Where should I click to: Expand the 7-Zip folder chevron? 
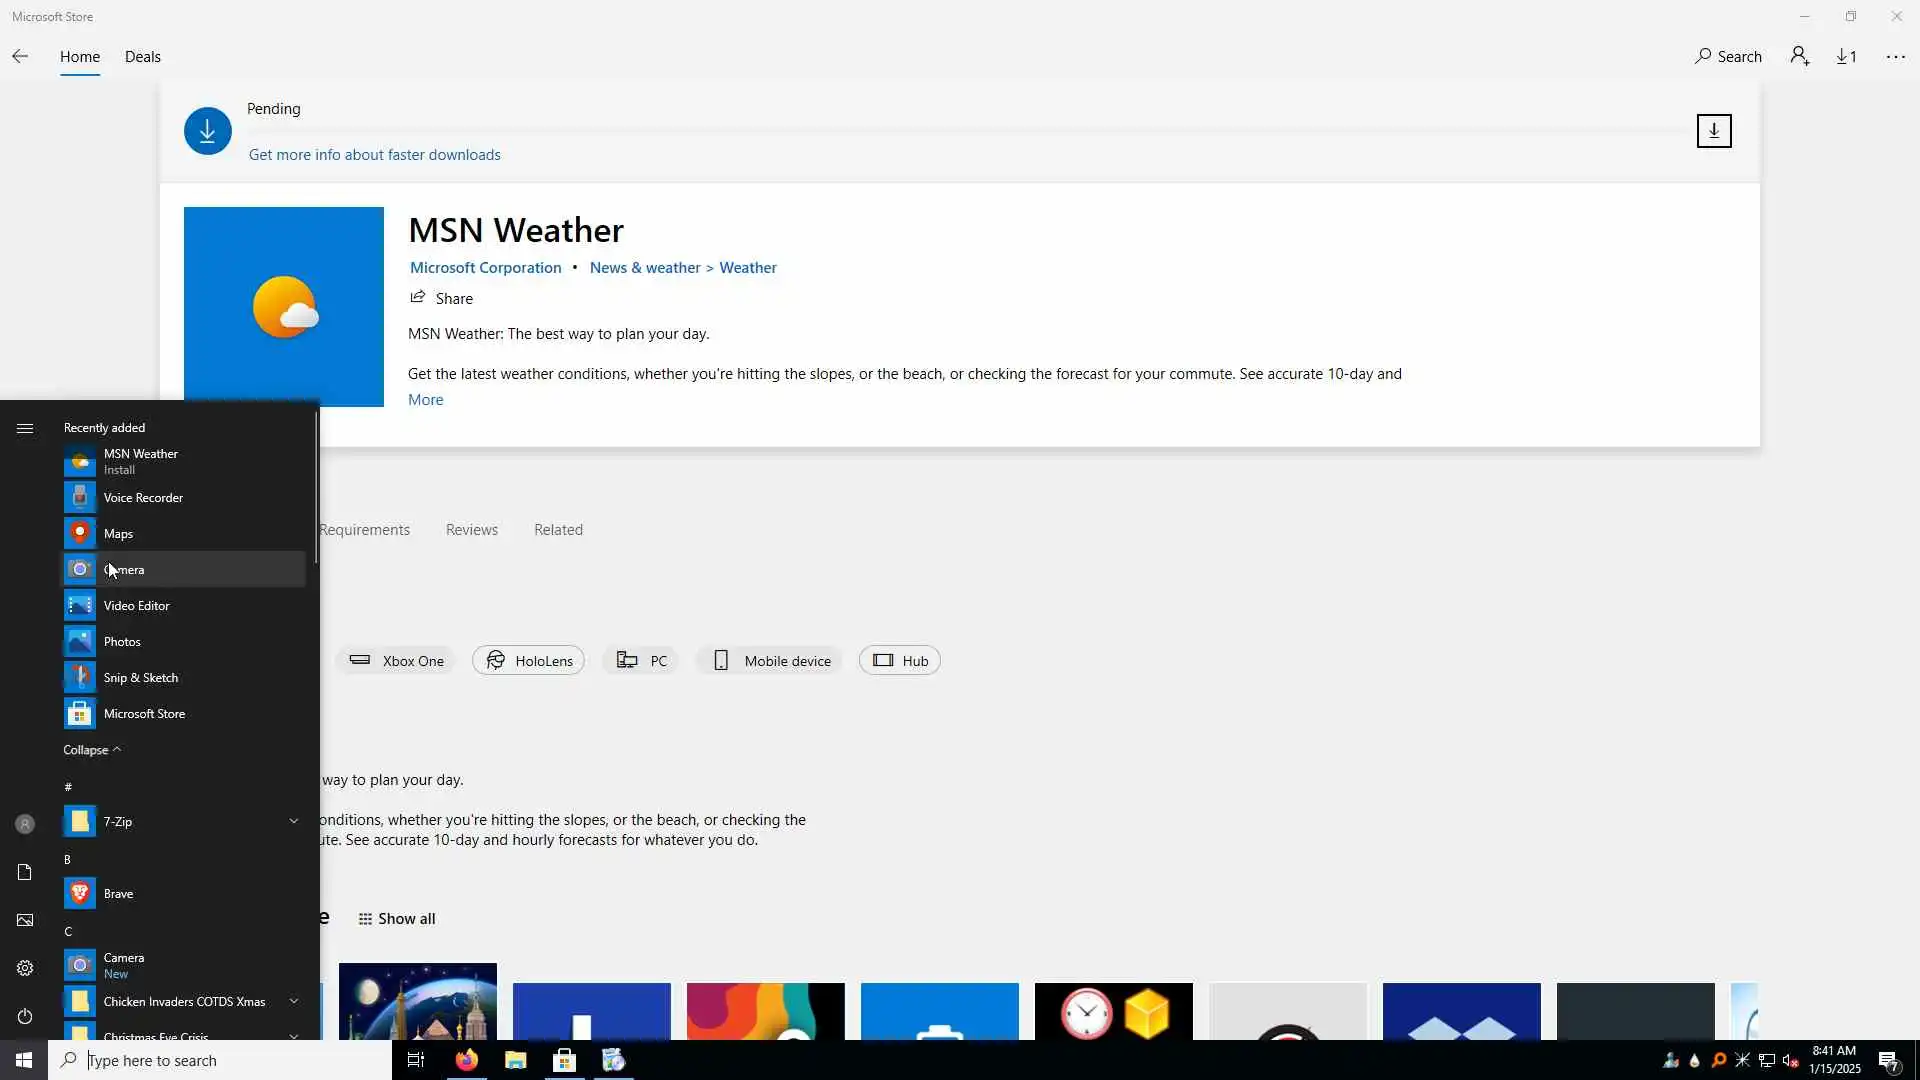pos(293,821)
